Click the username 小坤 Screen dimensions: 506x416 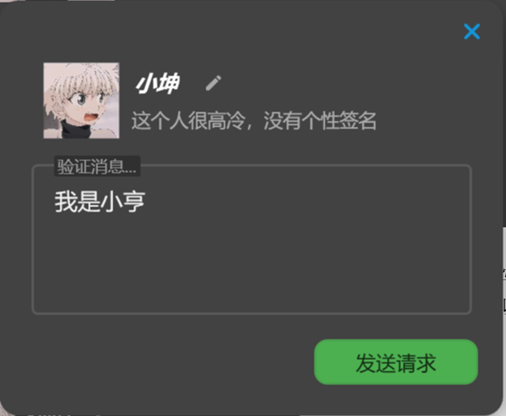pos(158,83)
